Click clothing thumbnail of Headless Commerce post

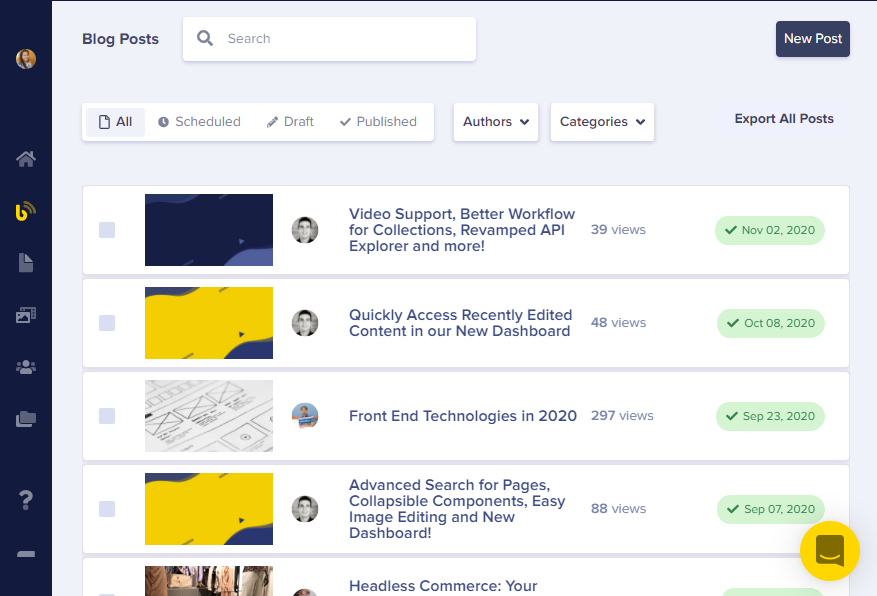pyautogui.click(x=209, y=581)
